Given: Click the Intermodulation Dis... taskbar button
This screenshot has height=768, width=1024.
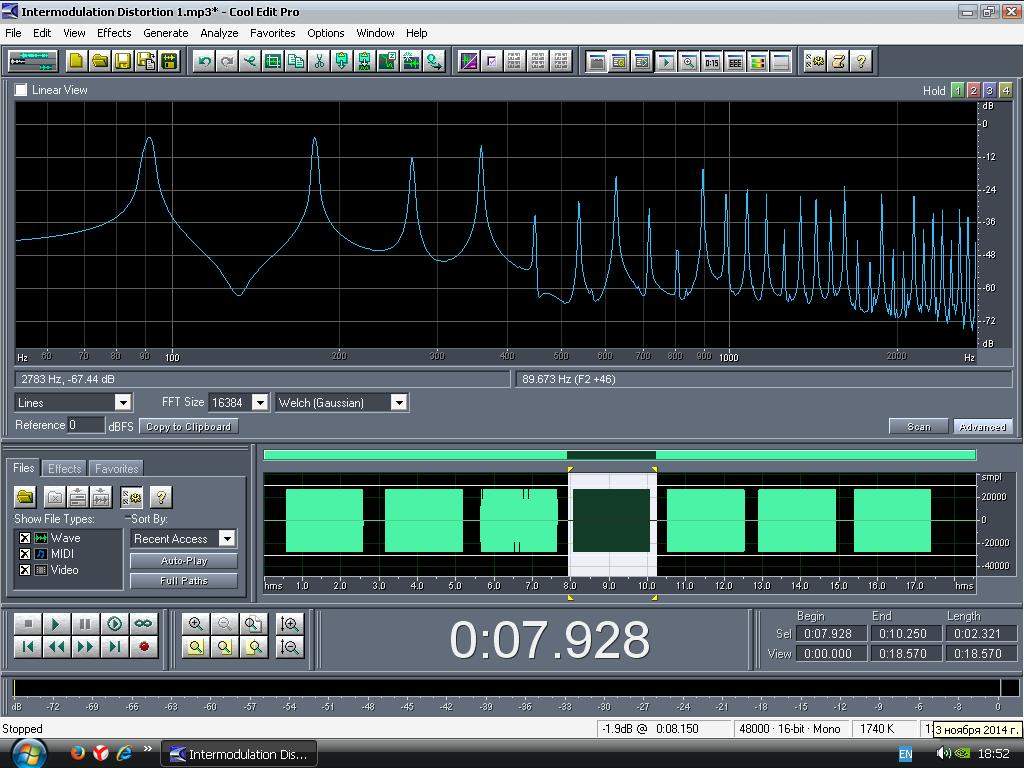Looking at the screenshot, I should (x=238, y=754).
